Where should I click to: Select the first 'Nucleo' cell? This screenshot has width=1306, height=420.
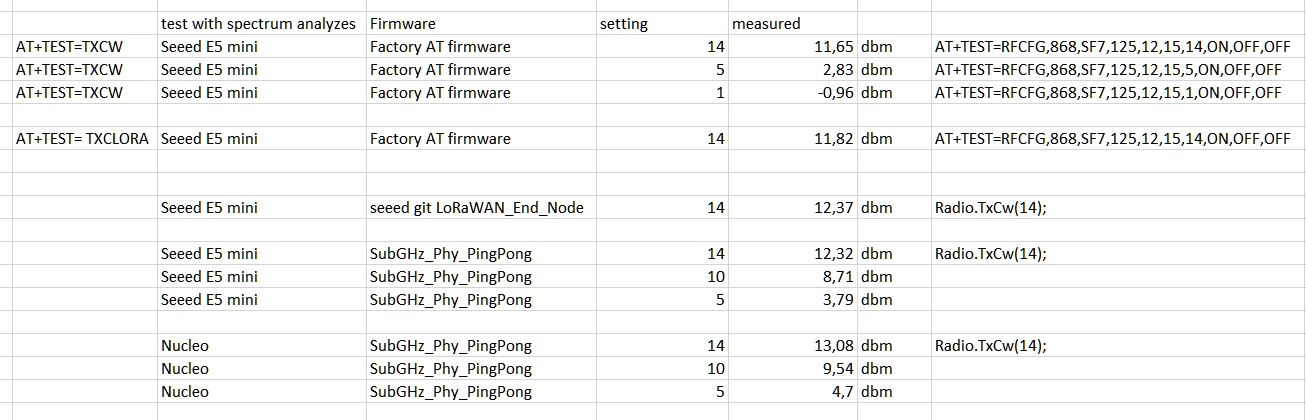tap(261, 346)
